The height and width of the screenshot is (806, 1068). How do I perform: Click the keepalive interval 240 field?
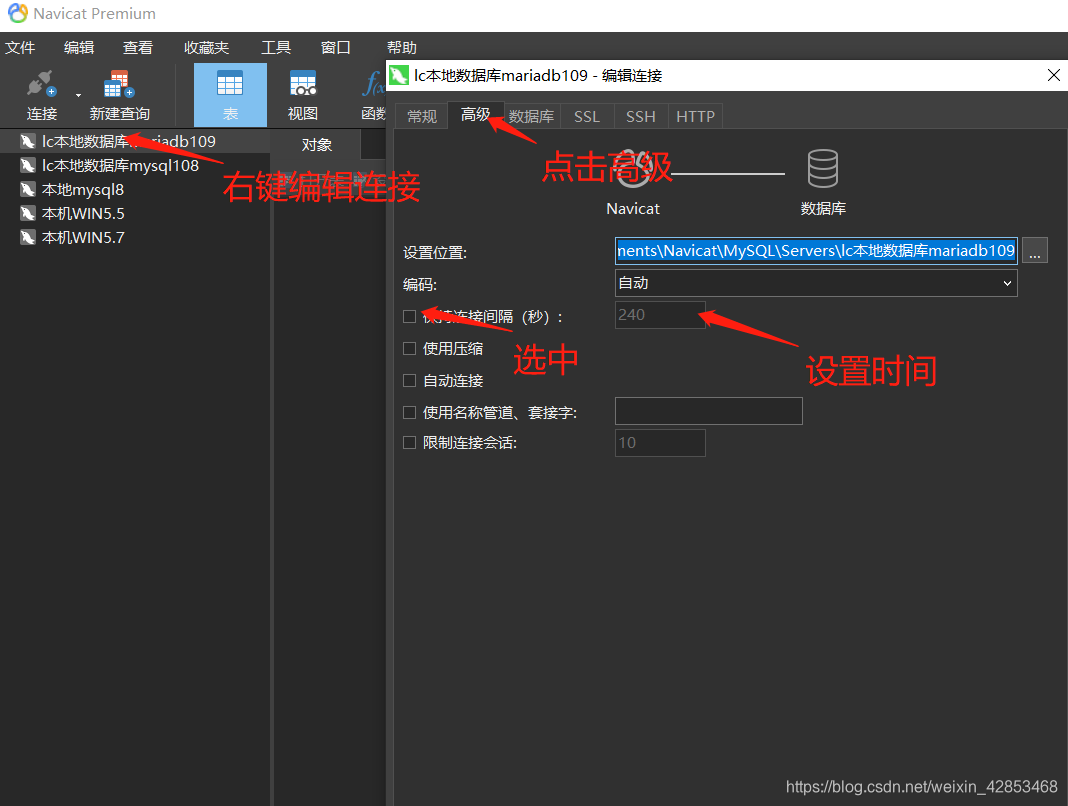[660, 315]
